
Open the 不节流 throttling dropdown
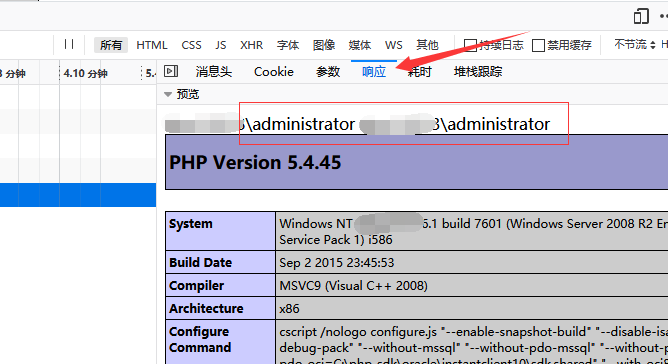(634, 44)
